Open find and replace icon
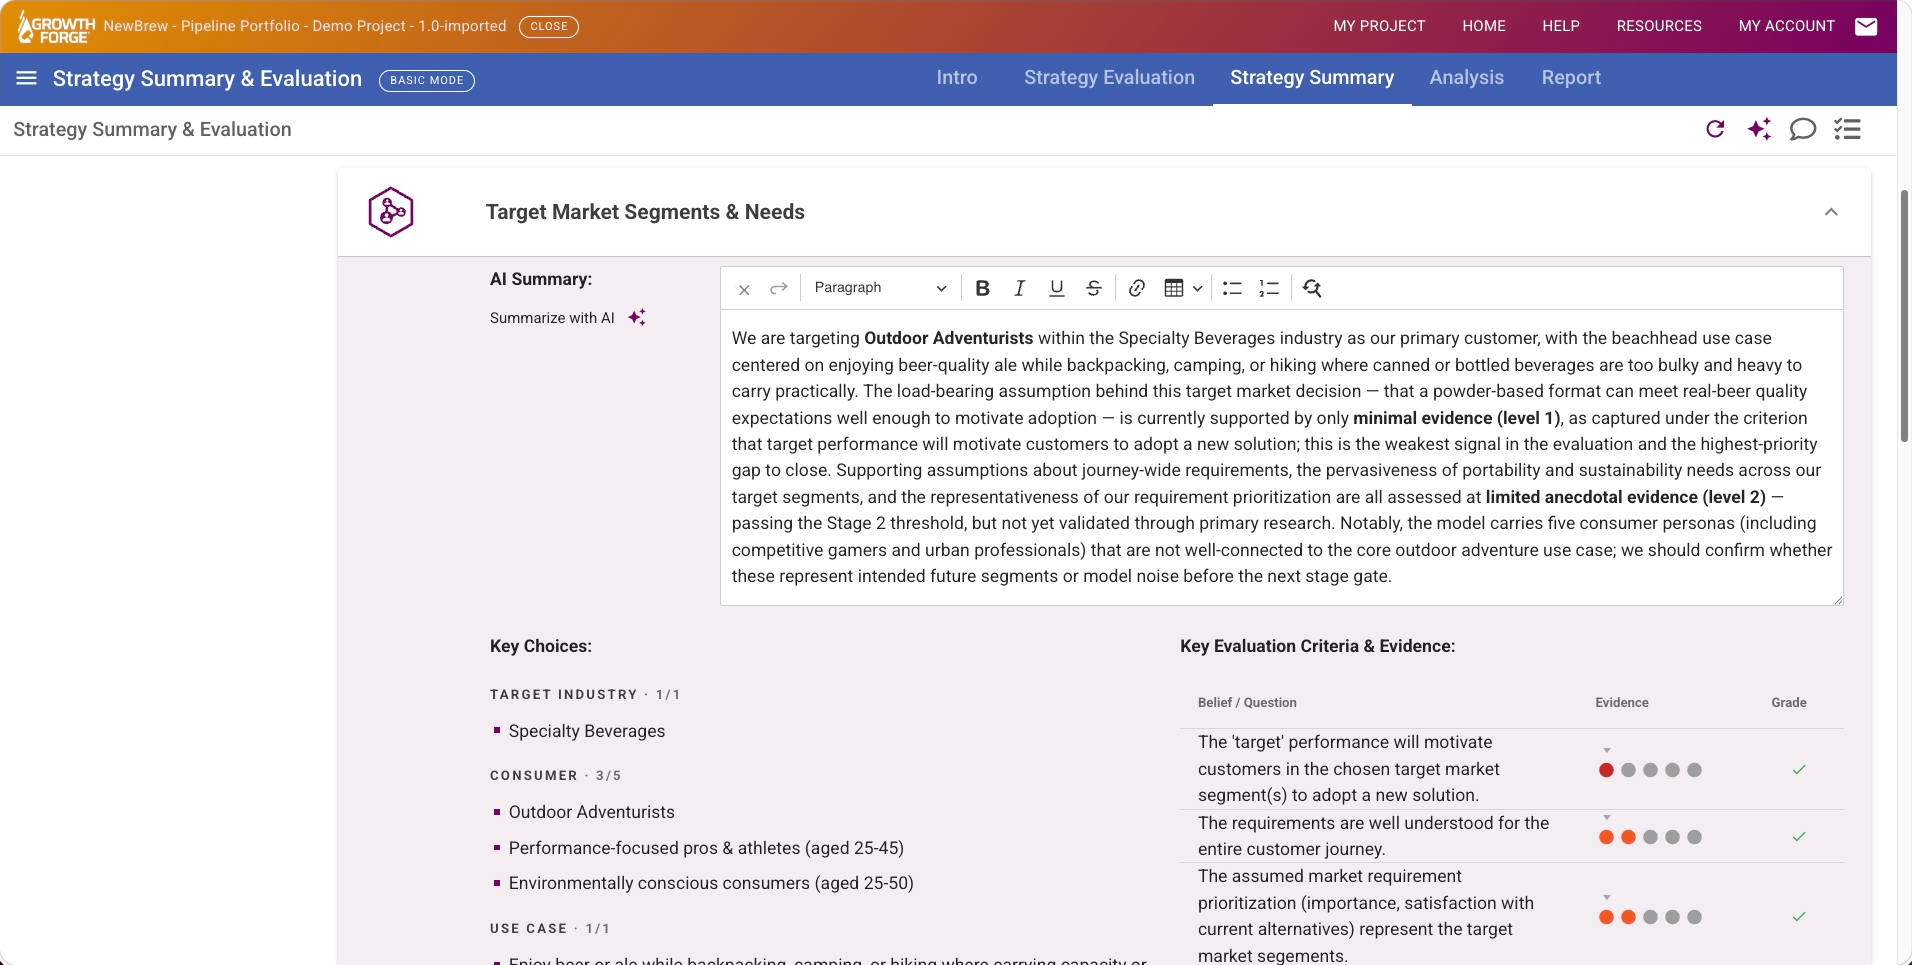1912x965 pixels. pyautogui.click(x=1312, y=288)
